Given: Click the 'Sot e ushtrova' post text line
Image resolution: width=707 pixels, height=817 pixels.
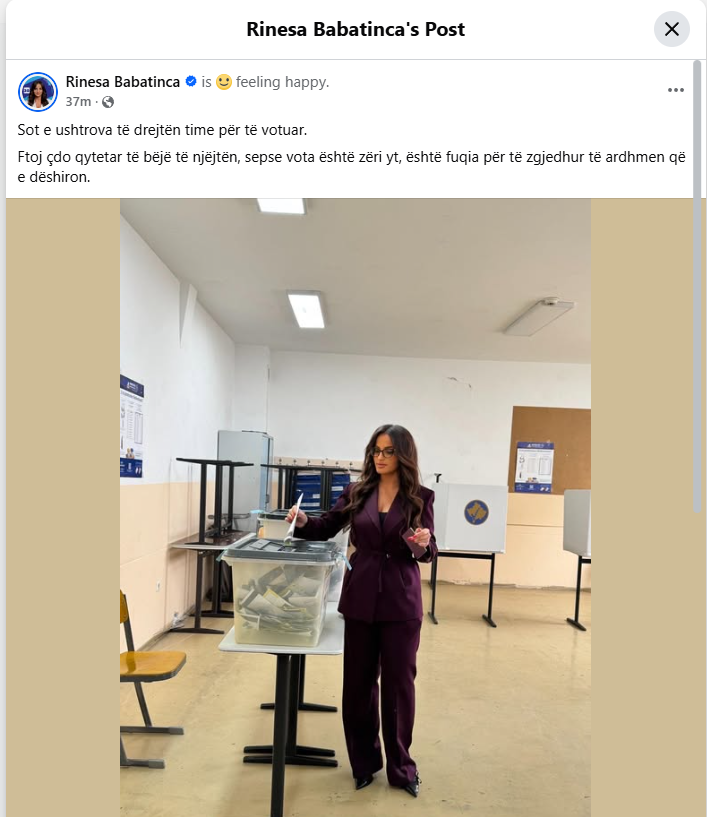Looking at the screenshot, I should click(162, 130).
